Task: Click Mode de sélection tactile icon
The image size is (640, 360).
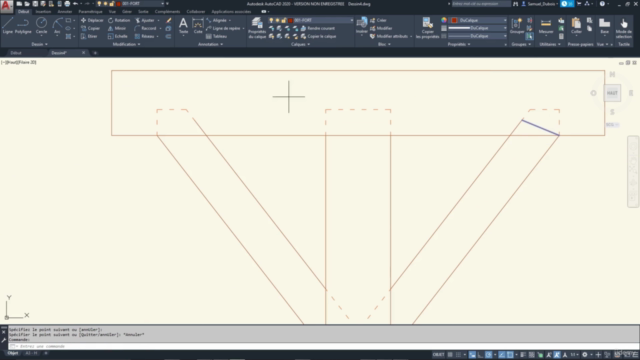Action: 623,28
